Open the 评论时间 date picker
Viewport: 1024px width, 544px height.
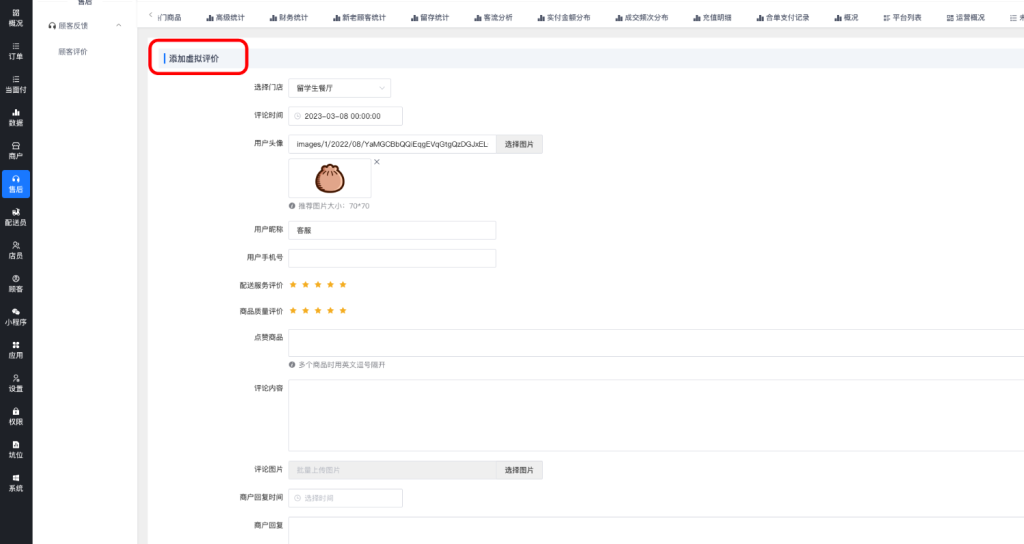point(345,116)
